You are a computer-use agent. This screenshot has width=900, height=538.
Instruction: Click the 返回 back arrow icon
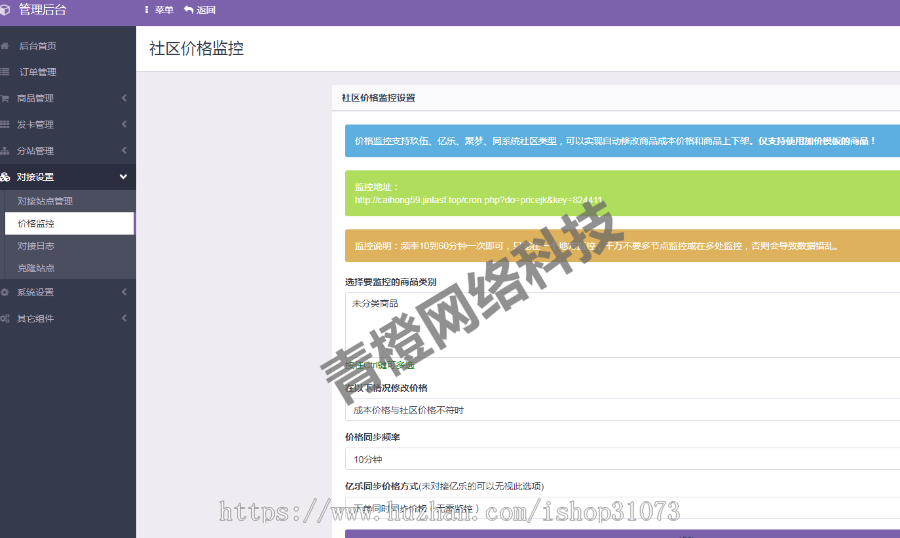pos(188,10)
